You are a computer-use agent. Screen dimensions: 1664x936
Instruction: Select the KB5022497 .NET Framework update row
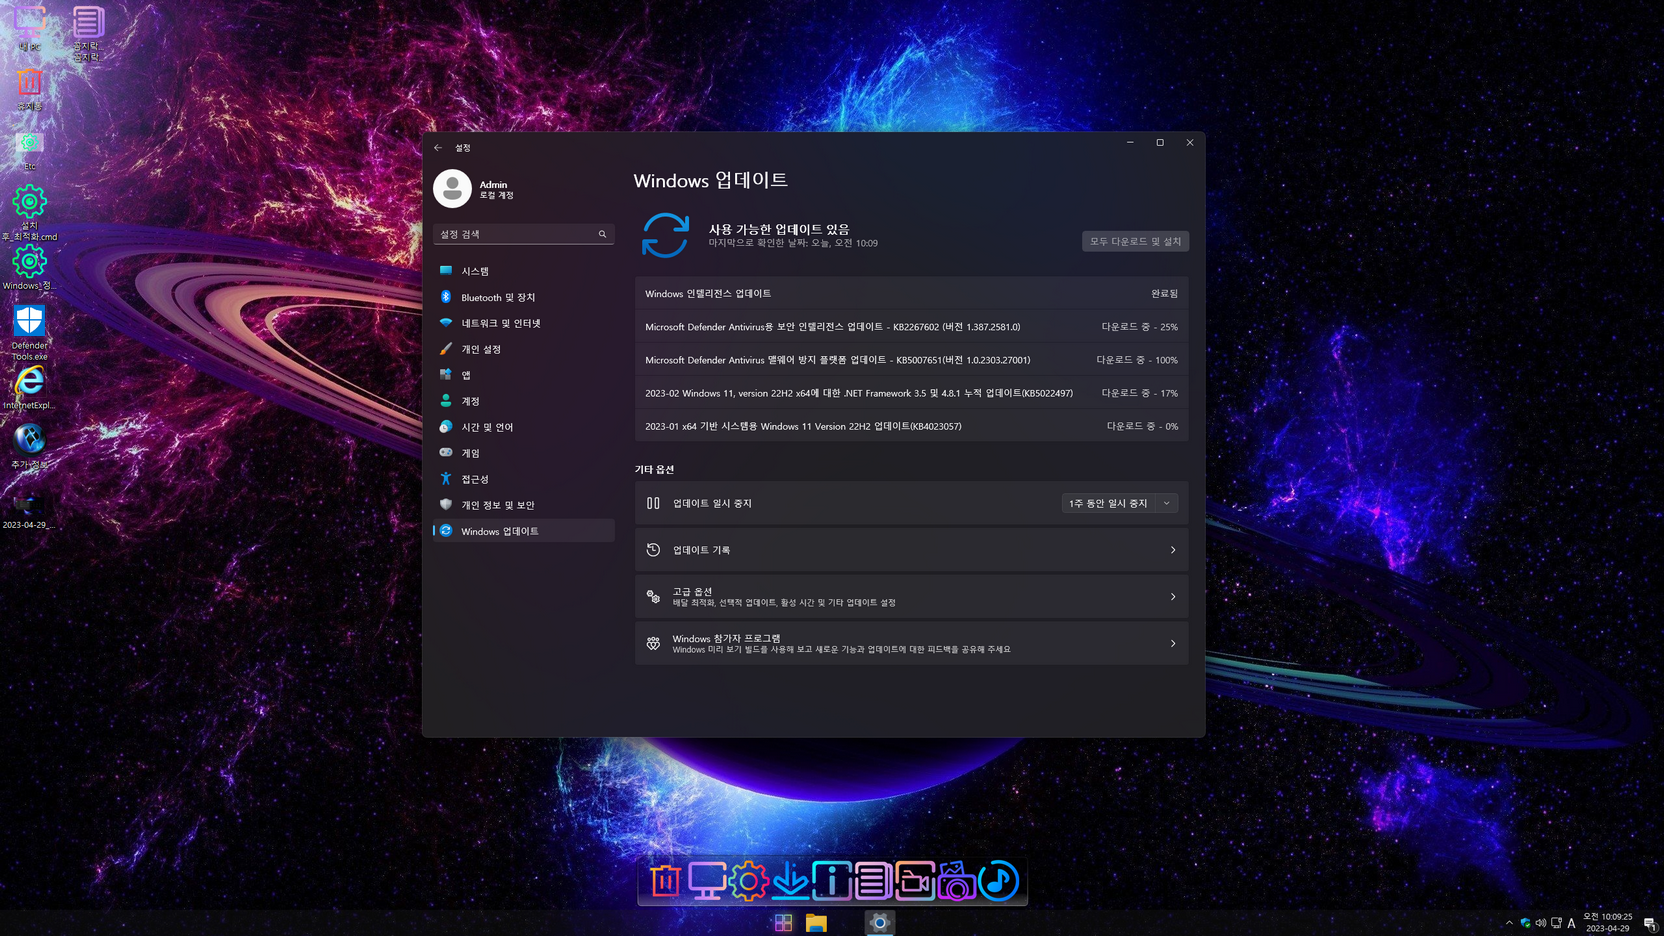point(911,393)
